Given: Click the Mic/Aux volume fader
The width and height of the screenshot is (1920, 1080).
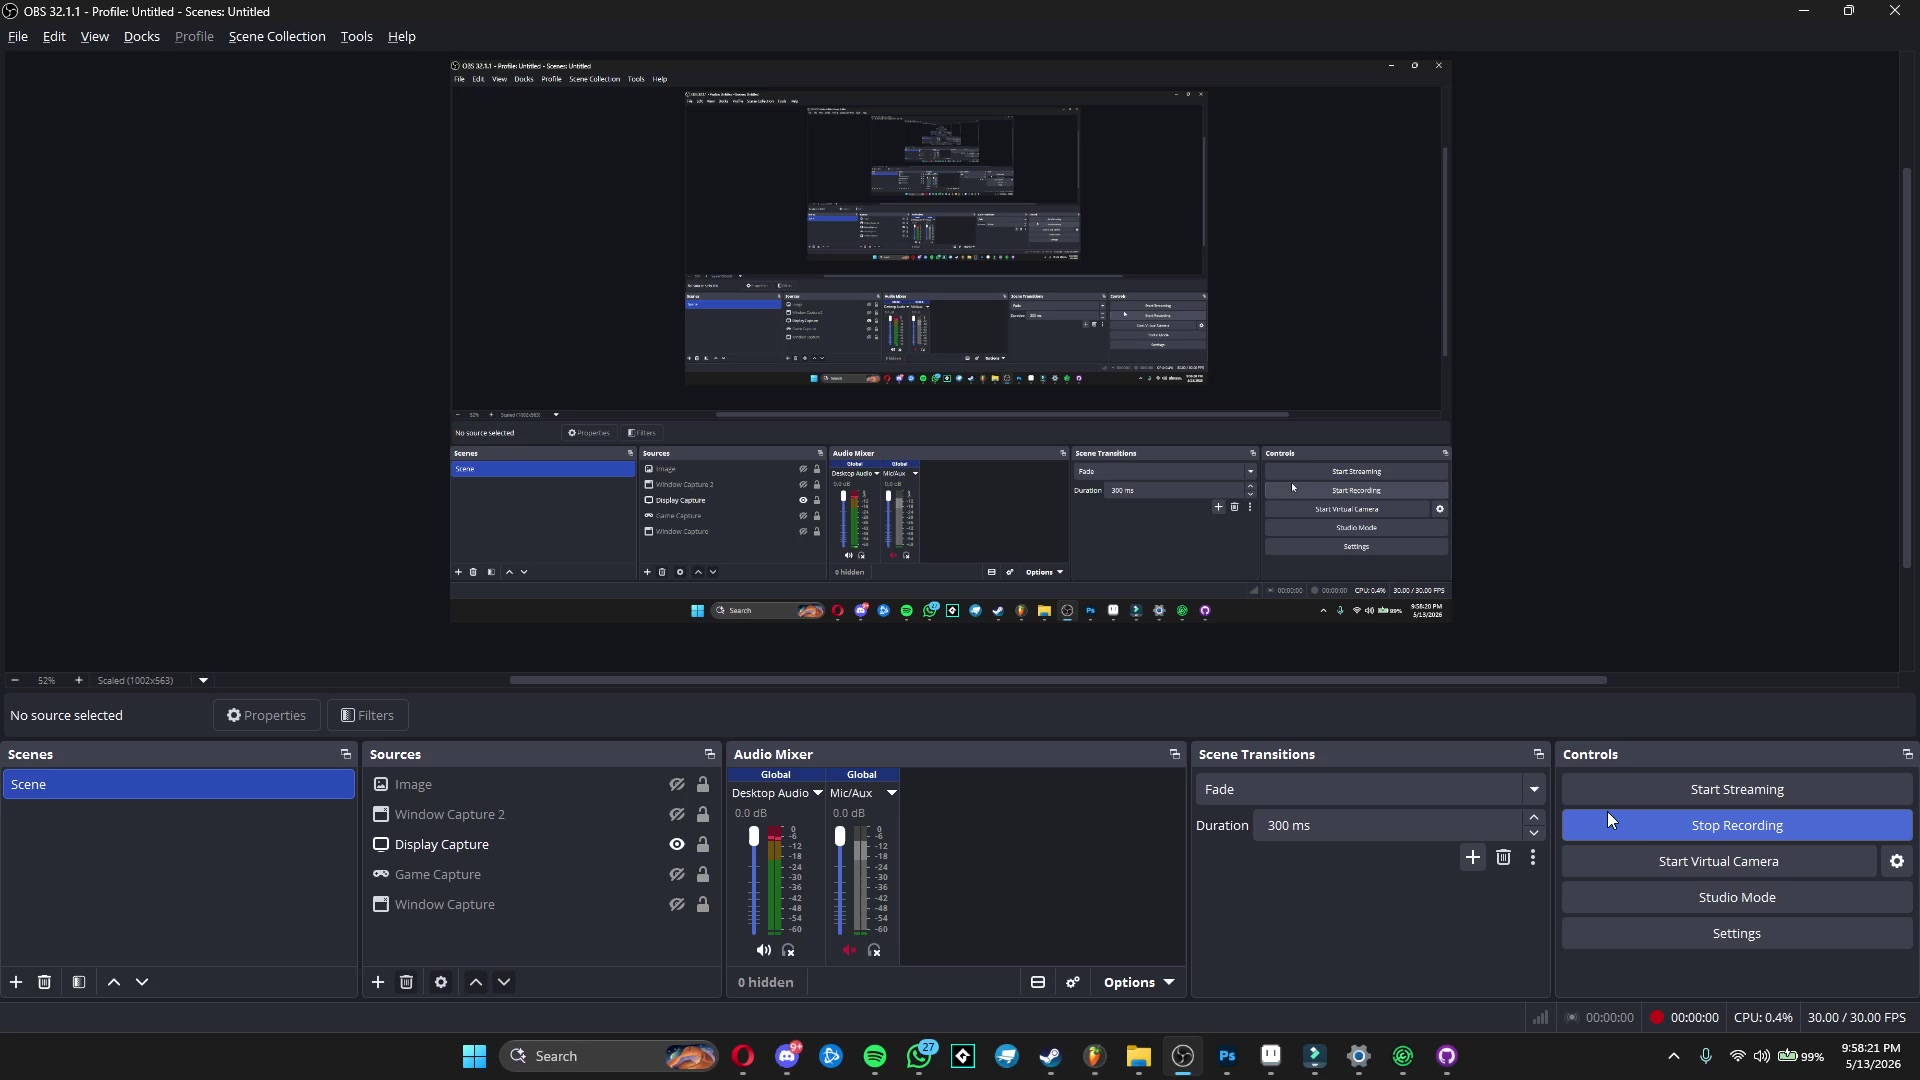Looking at the screenshot, I should [840, 837].
